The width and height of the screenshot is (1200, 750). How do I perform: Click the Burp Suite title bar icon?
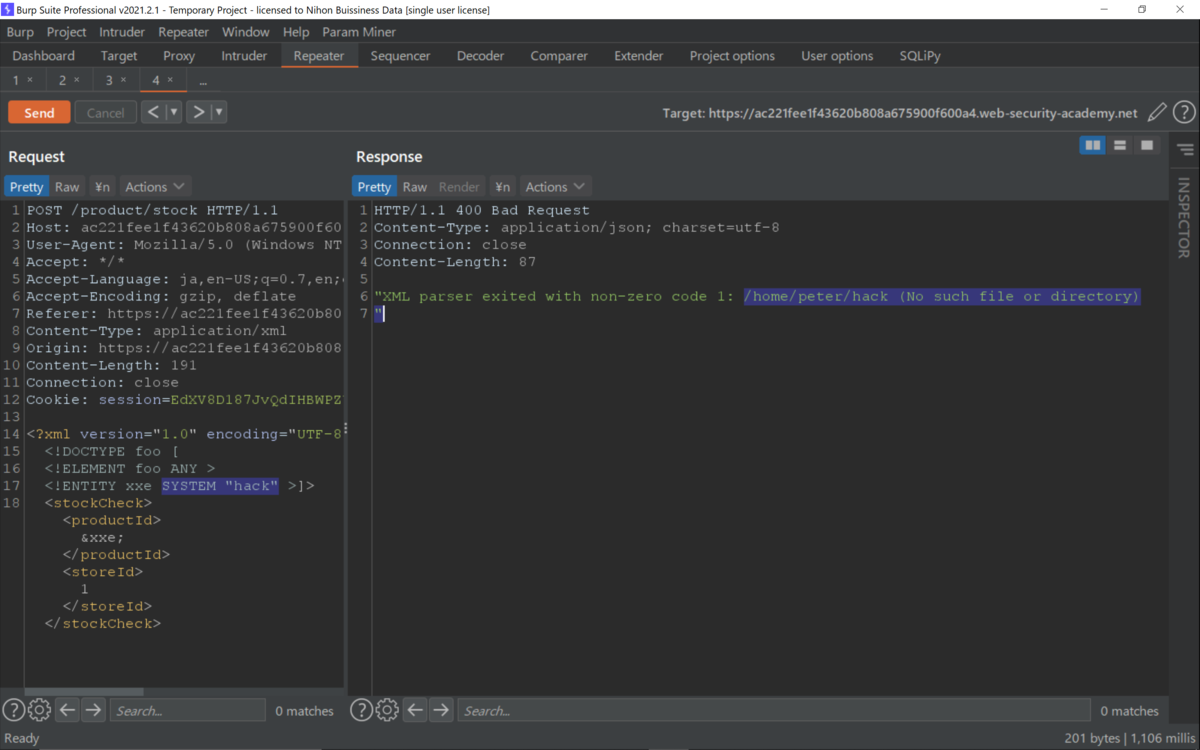9,9
